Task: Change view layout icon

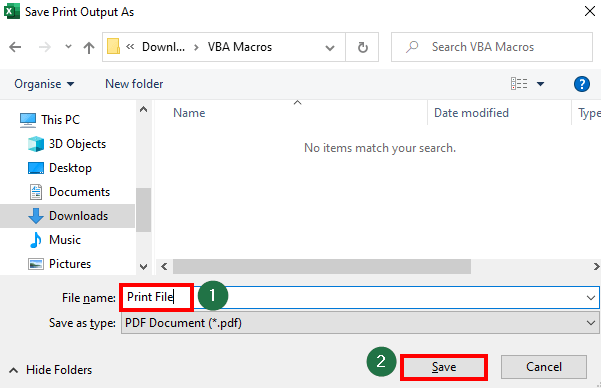Action: coord(519,84)
